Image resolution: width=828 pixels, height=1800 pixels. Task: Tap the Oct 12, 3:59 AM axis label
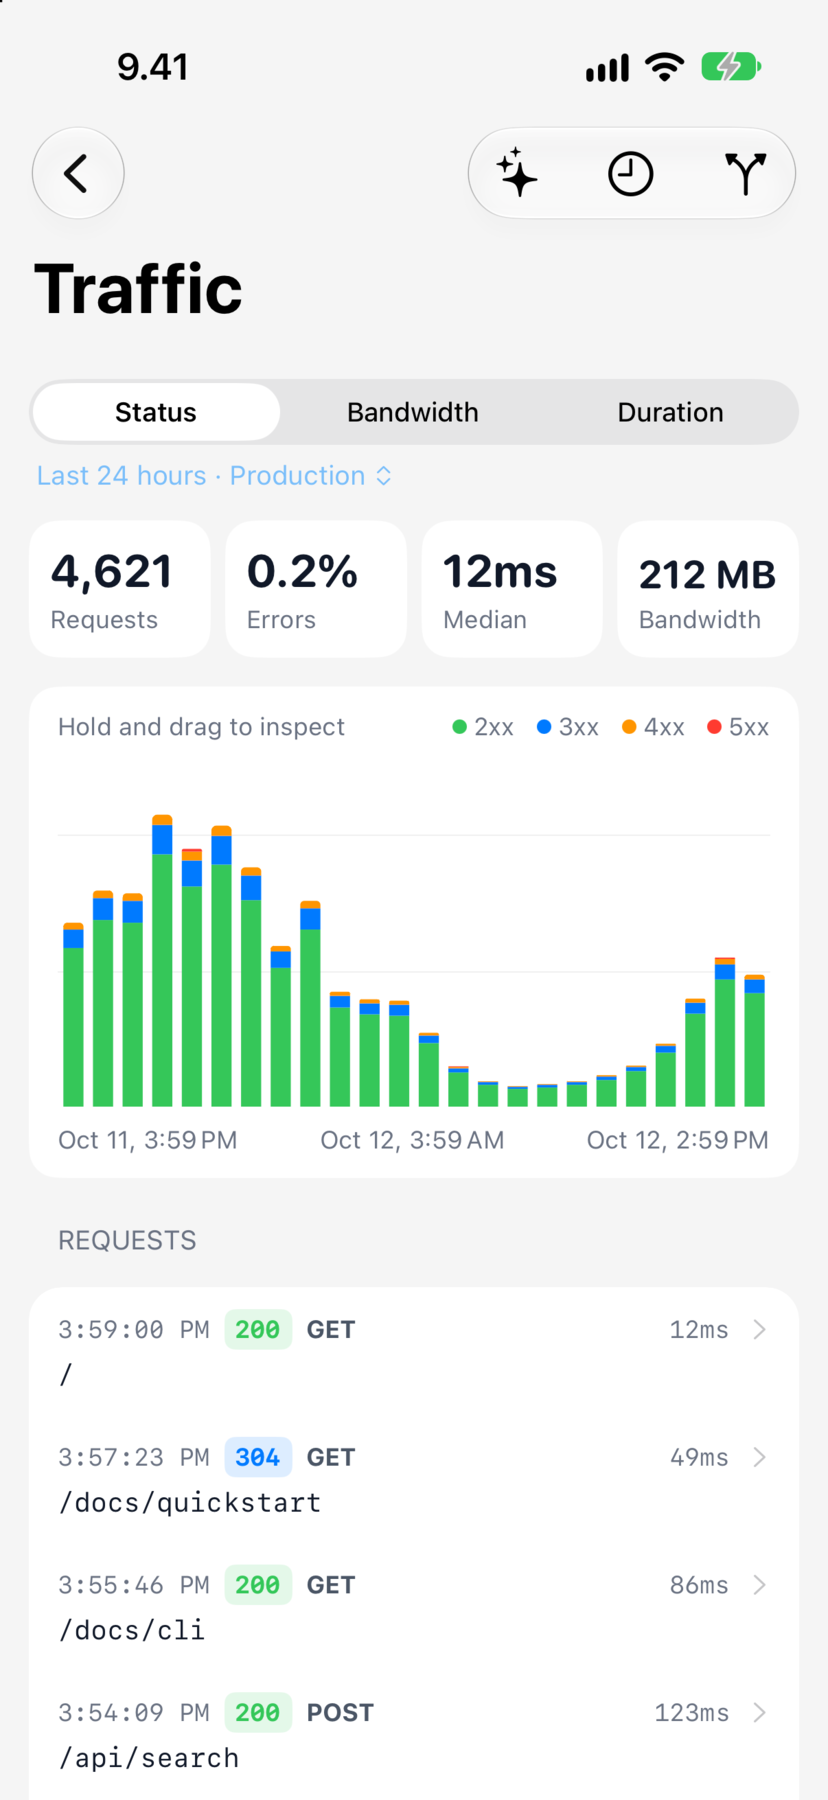coord(412,1141)
